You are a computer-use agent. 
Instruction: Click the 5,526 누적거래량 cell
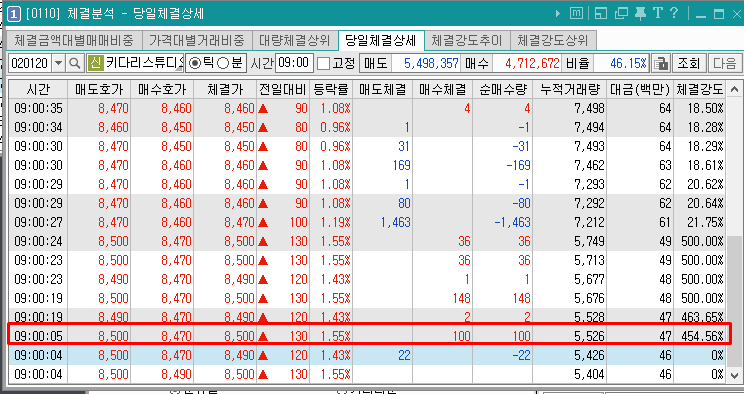[x=569, y=336]
